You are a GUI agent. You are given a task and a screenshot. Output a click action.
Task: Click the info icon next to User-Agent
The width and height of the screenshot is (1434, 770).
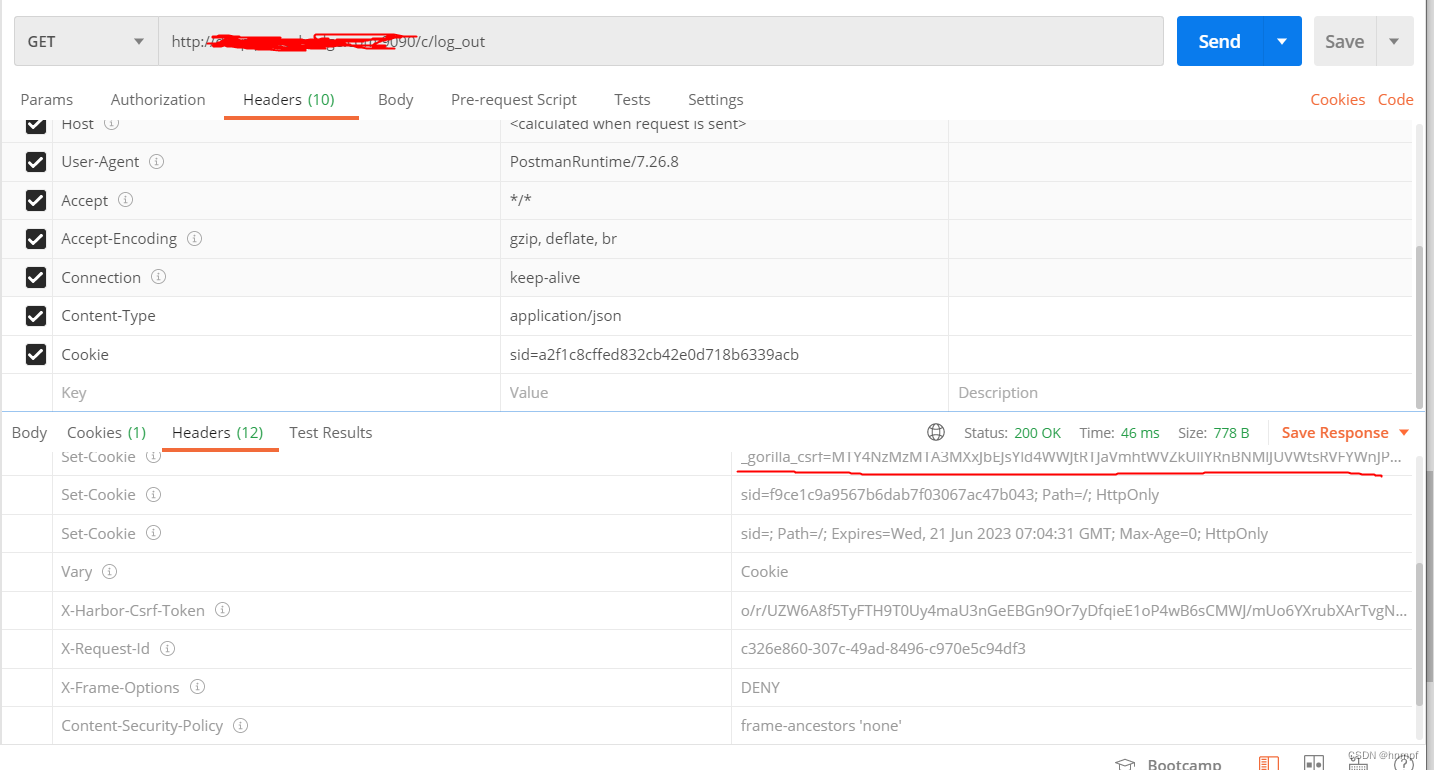(157, 161)
